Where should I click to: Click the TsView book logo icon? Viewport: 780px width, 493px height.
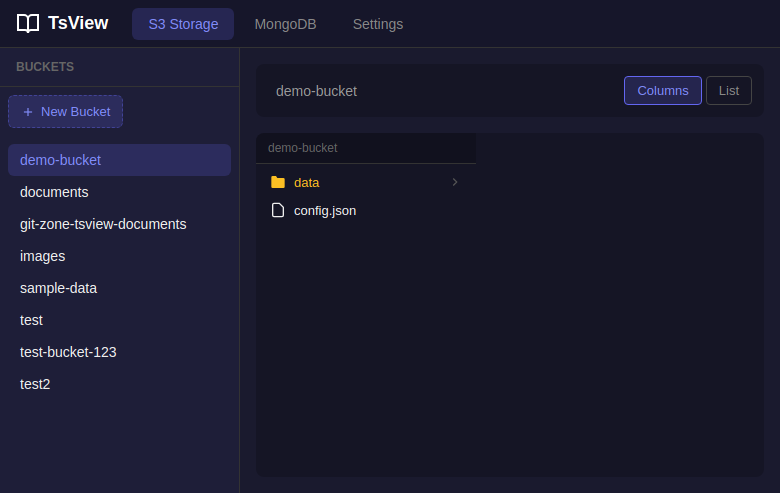pos(28,24)
